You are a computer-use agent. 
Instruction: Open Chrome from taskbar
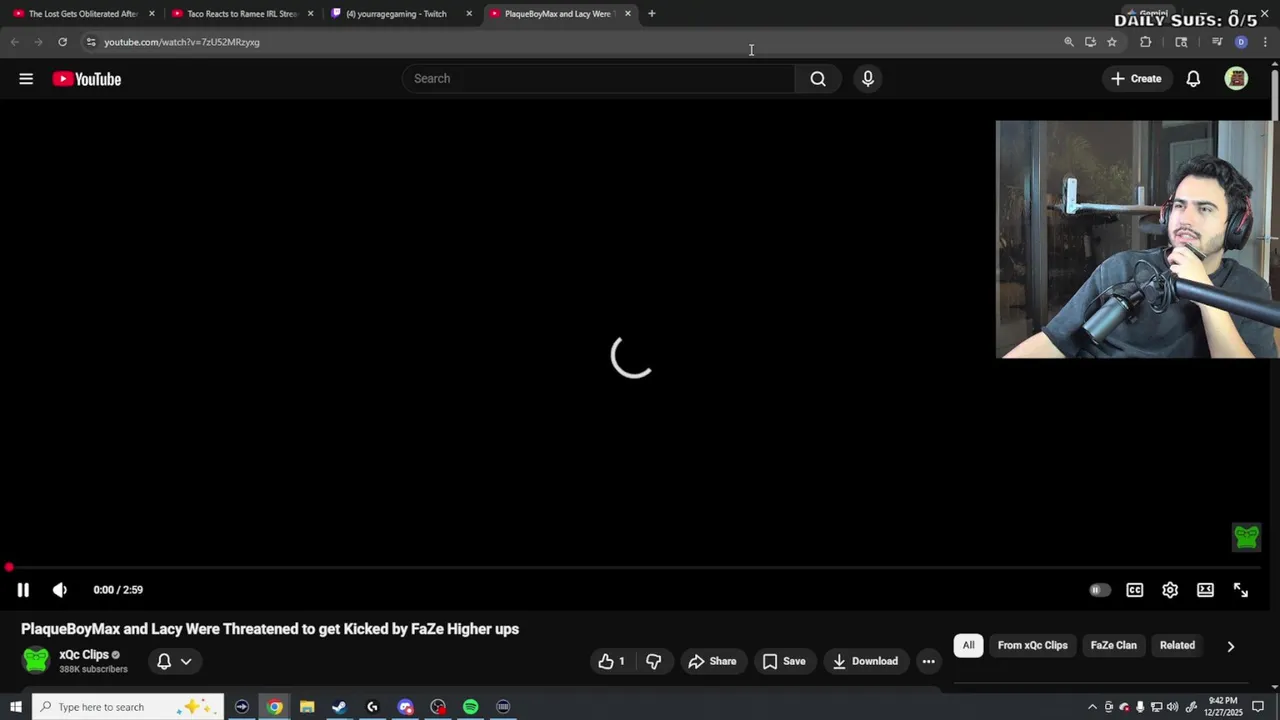[274, 707]
